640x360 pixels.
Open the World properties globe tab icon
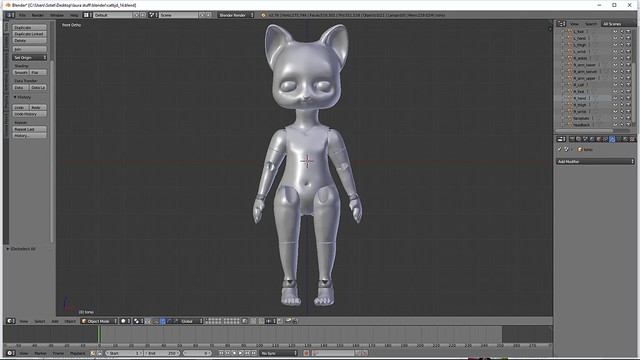pos(592,139)
